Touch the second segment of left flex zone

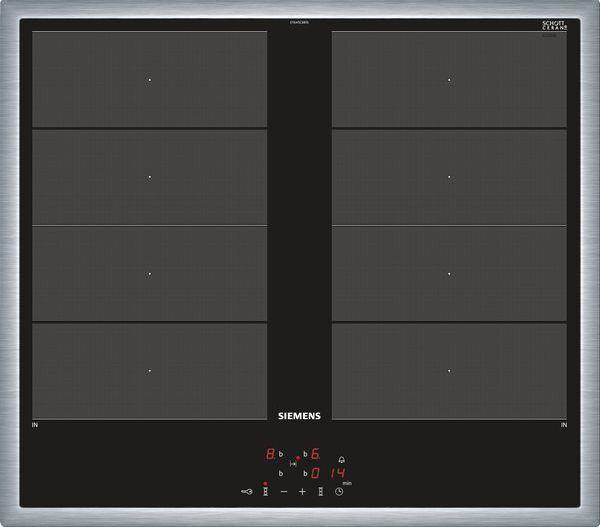(x=150, y=177)
